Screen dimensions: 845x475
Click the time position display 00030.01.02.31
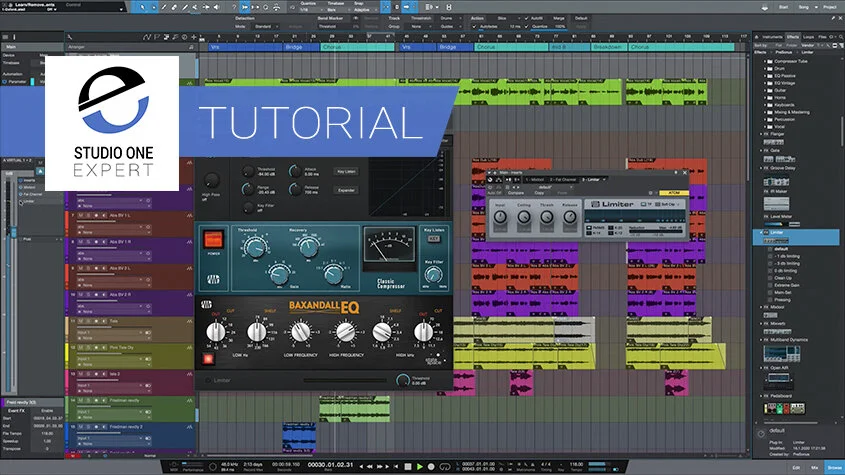point(330,465)
